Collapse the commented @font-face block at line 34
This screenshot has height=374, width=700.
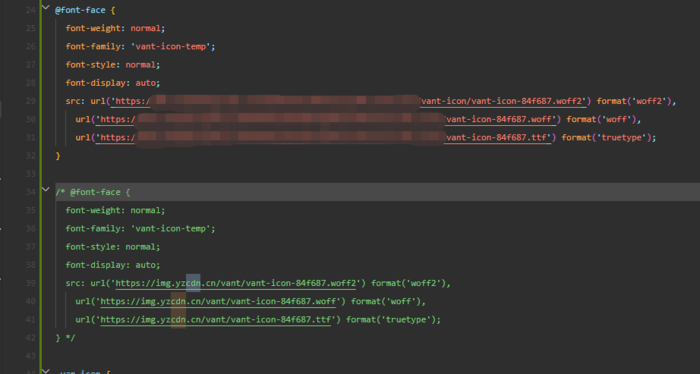[46, 189]
